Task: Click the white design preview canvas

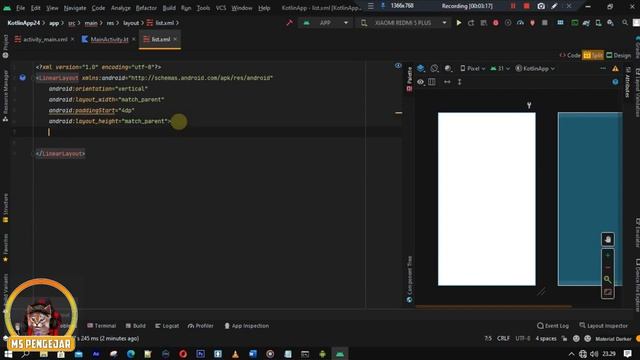Action: pos(487,199)
